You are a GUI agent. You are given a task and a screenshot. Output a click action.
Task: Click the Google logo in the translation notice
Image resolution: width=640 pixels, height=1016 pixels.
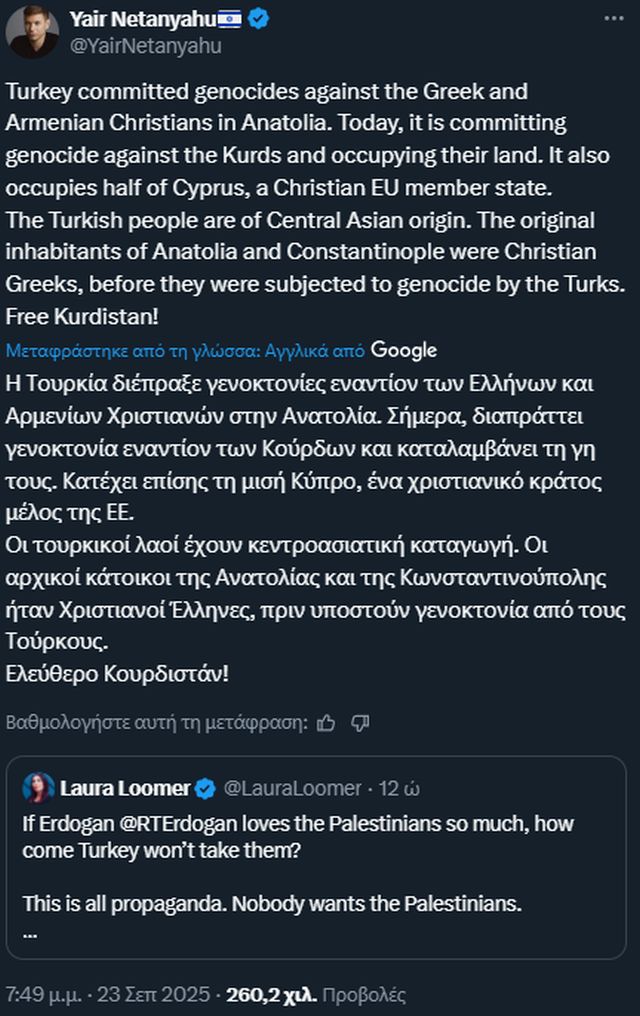(404, 350)
